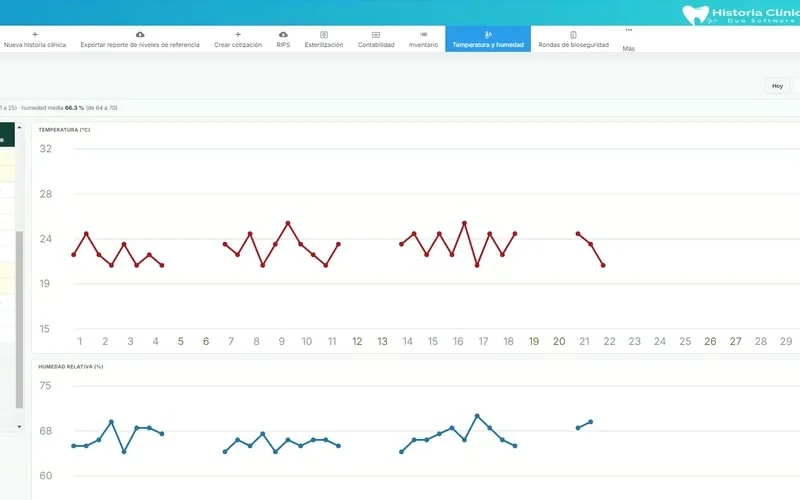Click the left panel scroll down arrow
This screenshot has width=800, height=500.
[x=19, y=427]
